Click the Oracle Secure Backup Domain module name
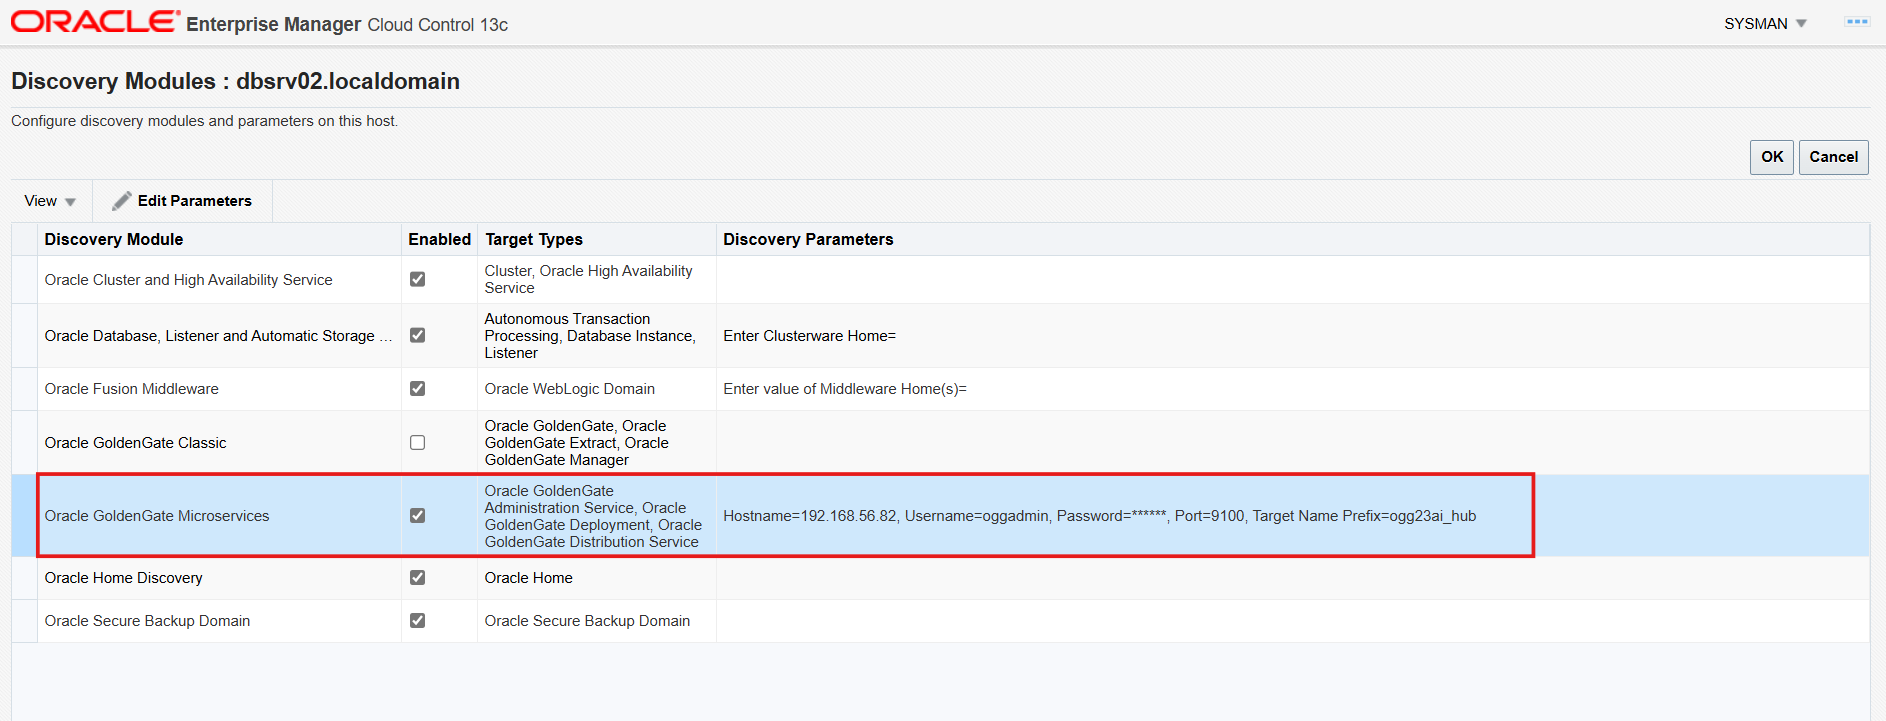Screen dimensions: 1886x721 147,621
